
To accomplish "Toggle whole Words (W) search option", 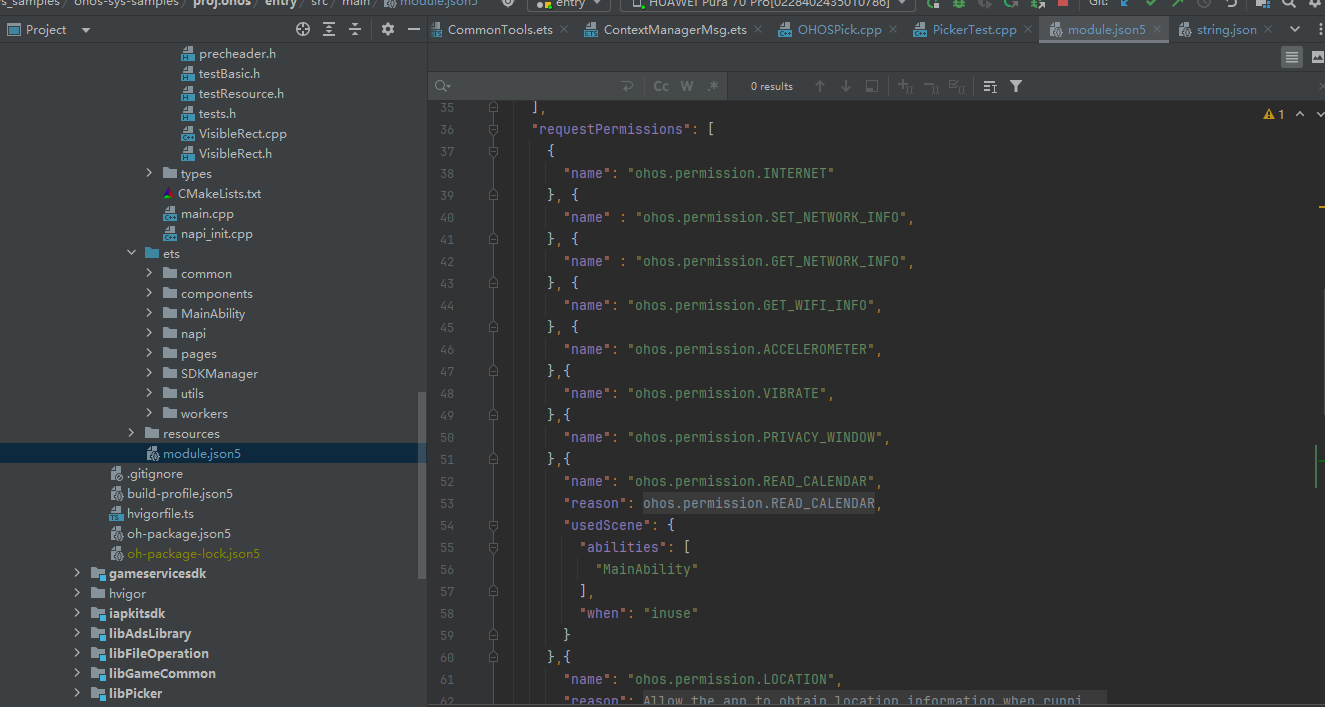I will pos(687,87).
